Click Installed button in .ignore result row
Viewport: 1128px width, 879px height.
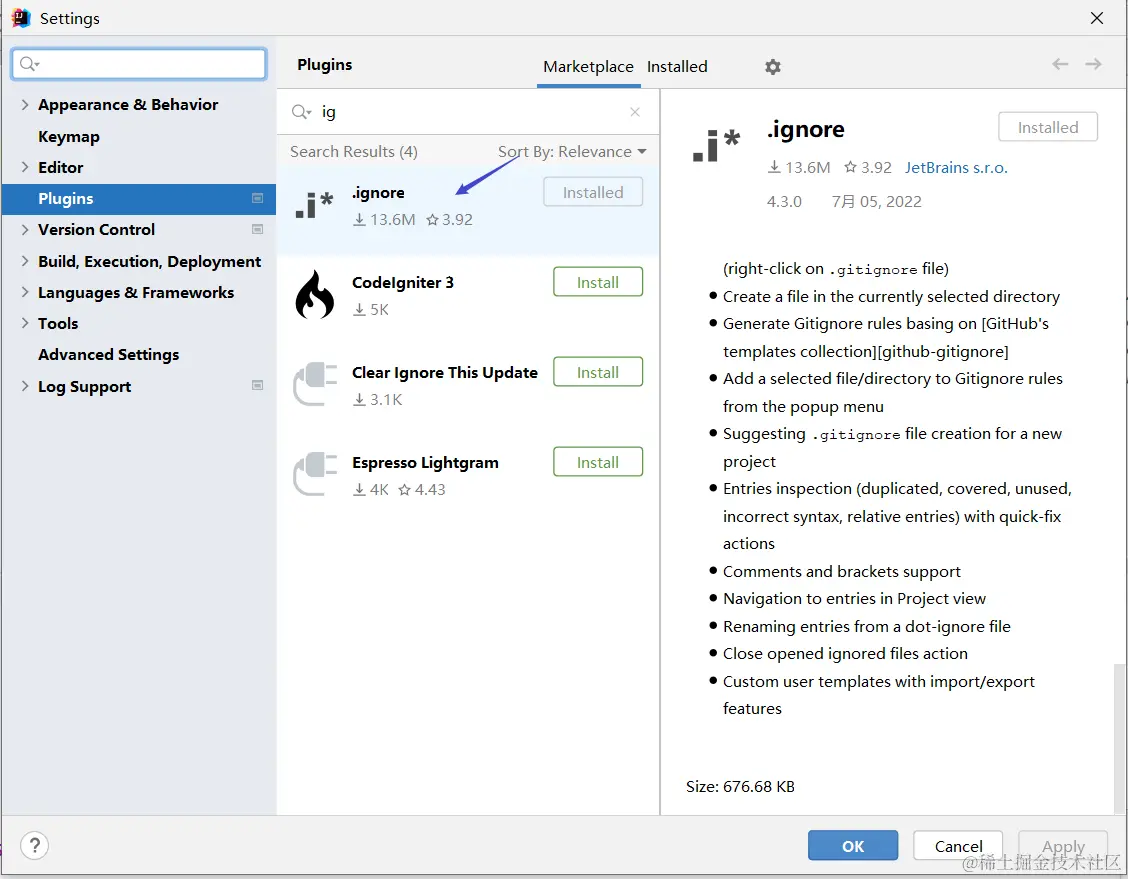tap(593, 192)
